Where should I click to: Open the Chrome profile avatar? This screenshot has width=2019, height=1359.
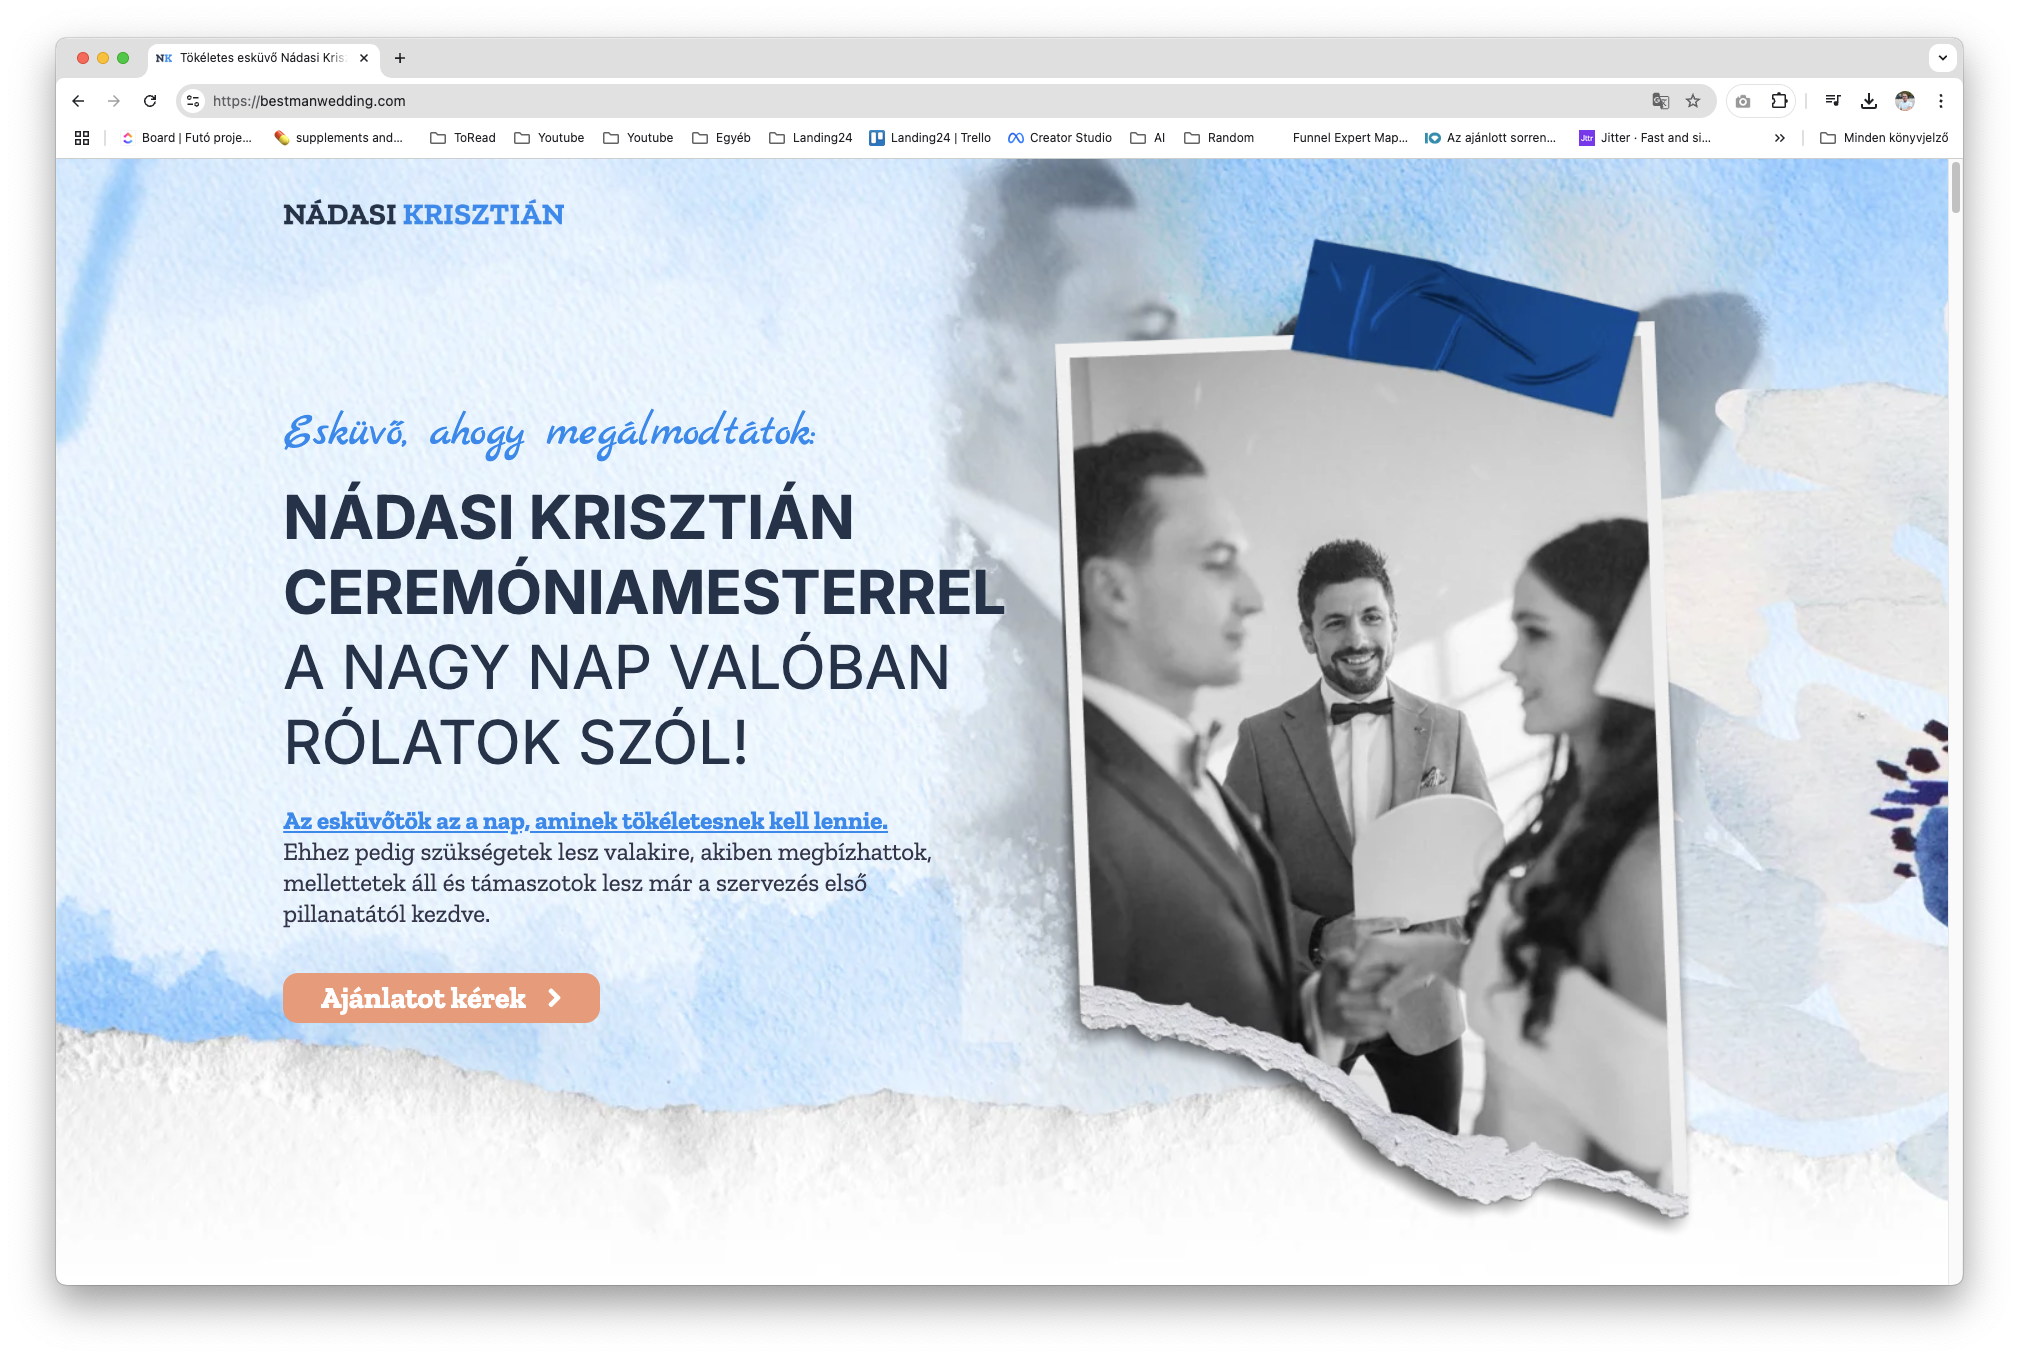(x=1905, y=101)
